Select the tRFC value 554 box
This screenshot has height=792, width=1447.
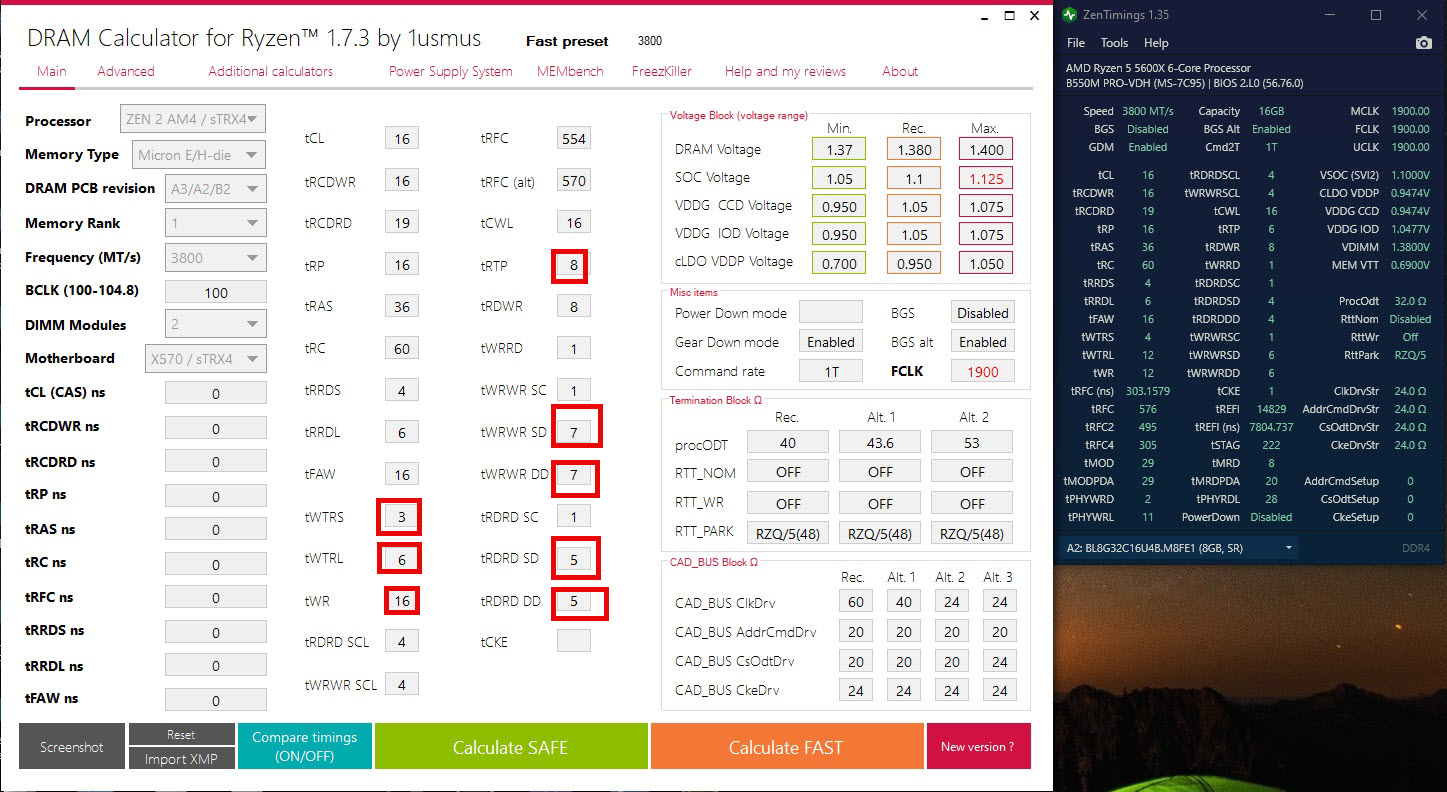573,139
